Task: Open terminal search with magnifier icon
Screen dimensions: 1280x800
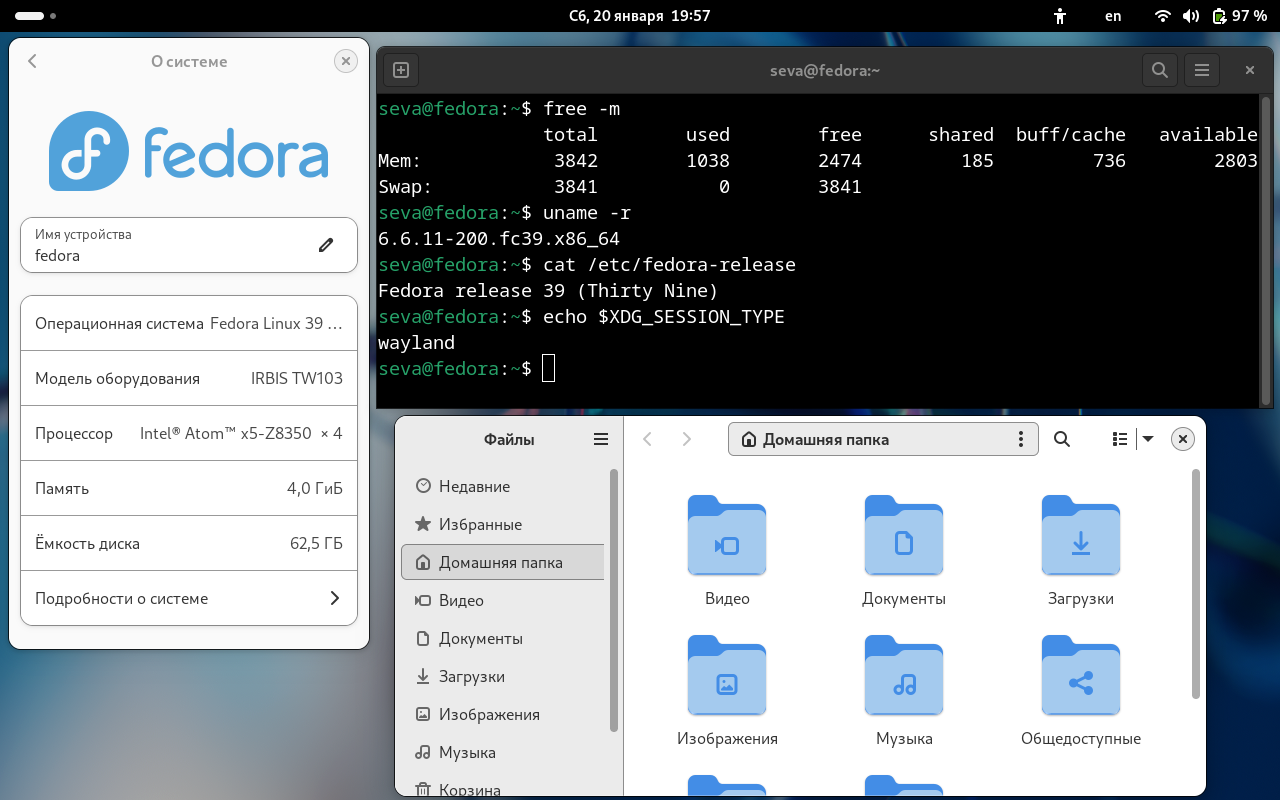Action: [x=1159, y=70]
